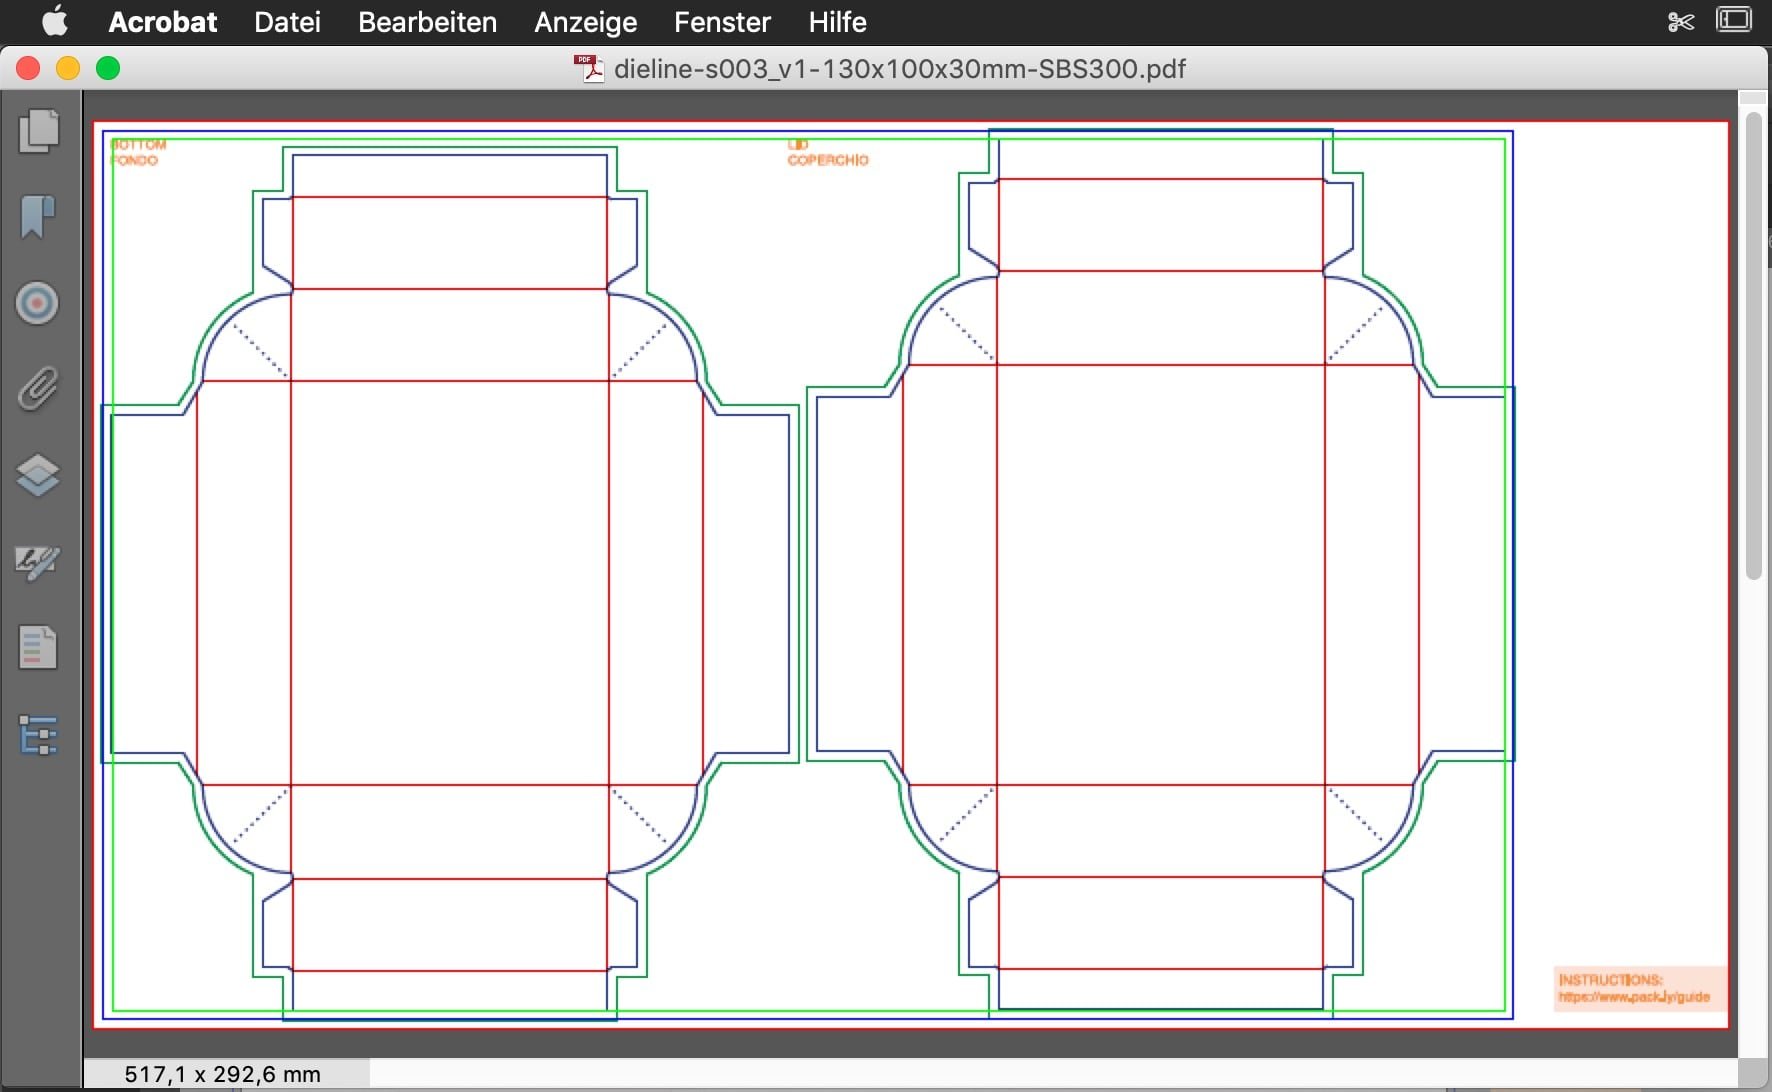Viewport: 1772px width, 1092px height.
Task: Open the Page Thumbnails panel
Action: click(x=38, y=131)
